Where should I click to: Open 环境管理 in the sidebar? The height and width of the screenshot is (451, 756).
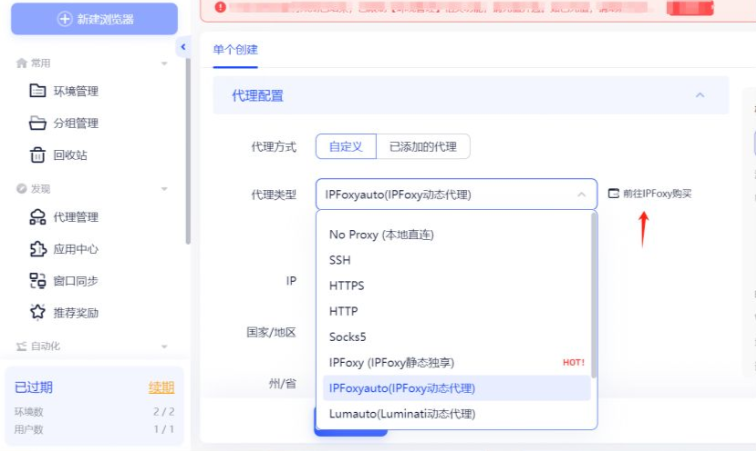tap(76, 91)
